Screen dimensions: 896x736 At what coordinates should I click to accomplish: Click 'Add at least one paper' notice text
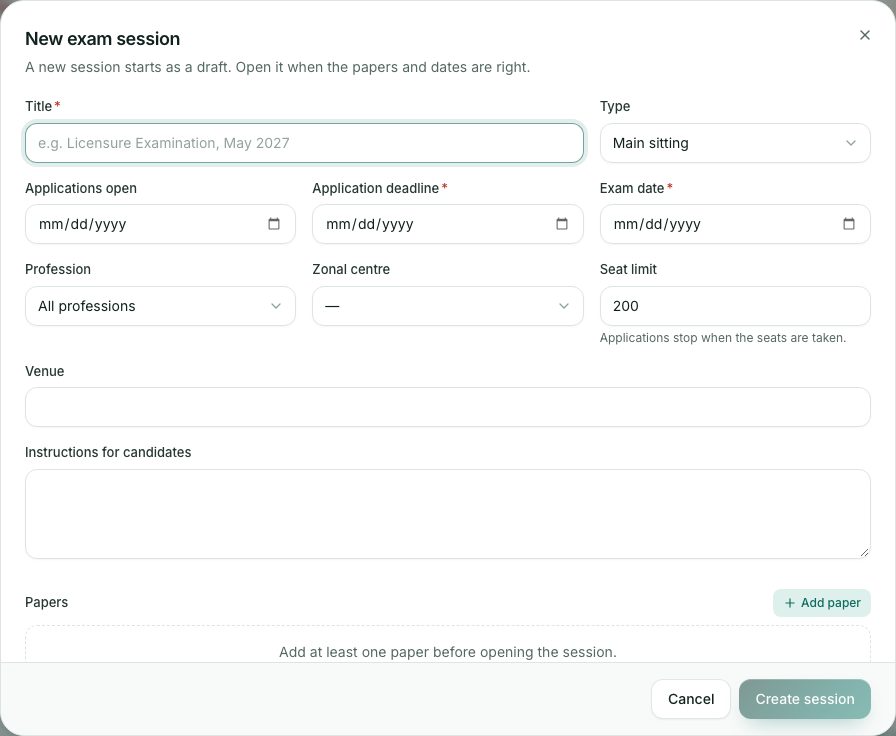[447, 652]
